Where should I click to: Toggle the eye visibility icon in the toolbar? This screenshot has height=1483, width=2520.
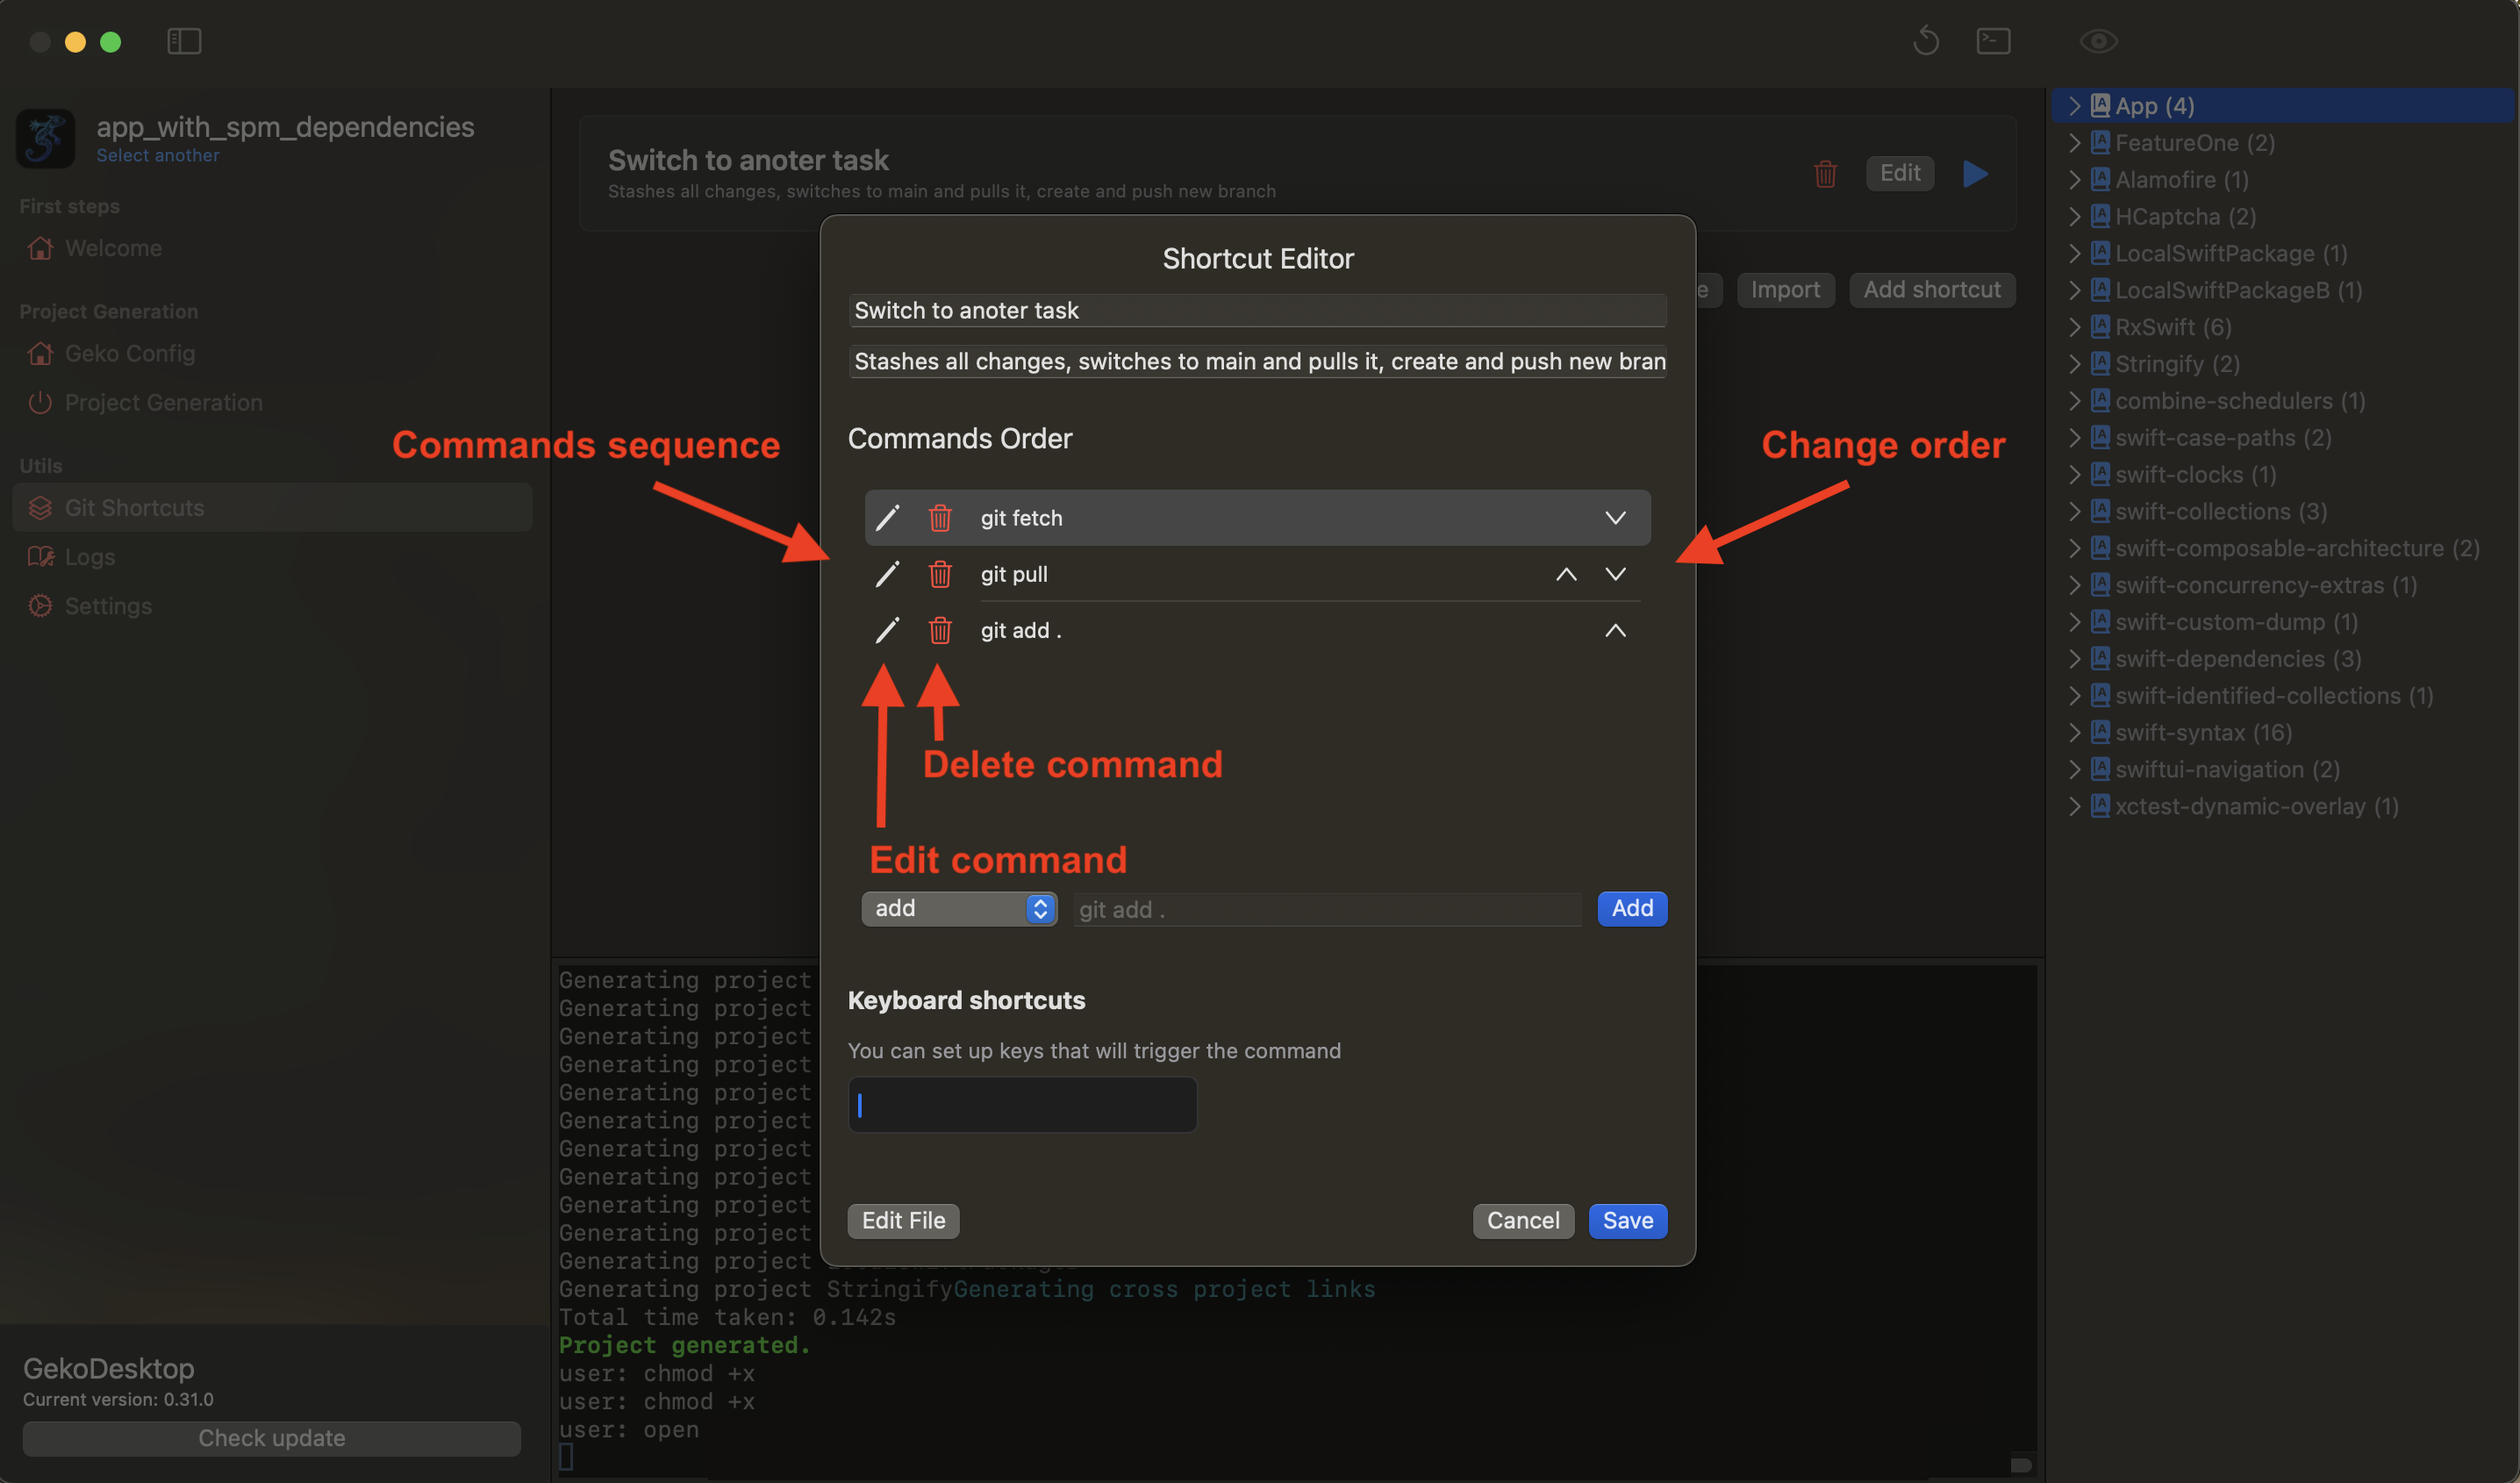click(2098, 41)
